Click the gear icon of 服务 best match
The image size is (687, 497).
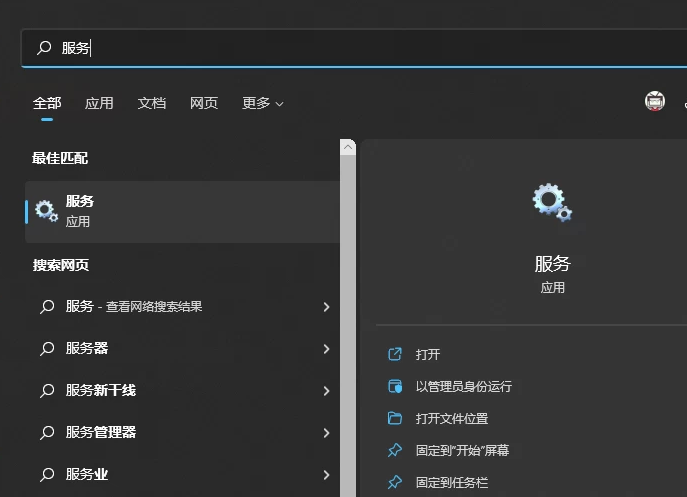(x=46, y=211)
